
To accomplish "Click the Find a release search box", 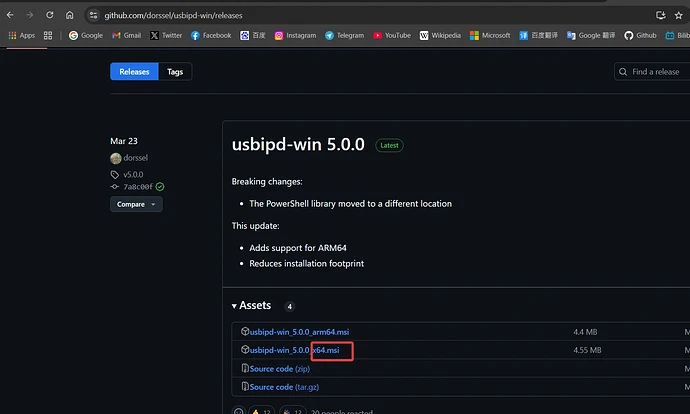I will 655,72.
